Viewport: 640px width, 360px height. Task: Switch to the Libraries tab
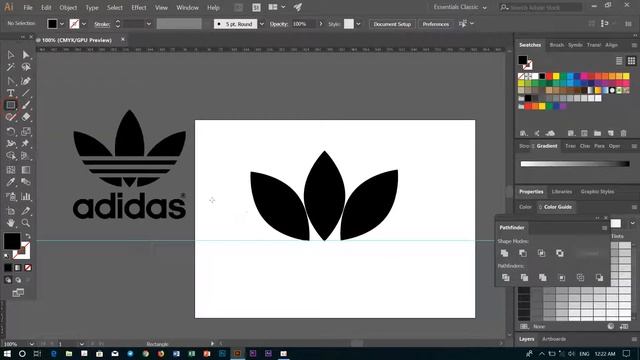[x=562, y=191]
